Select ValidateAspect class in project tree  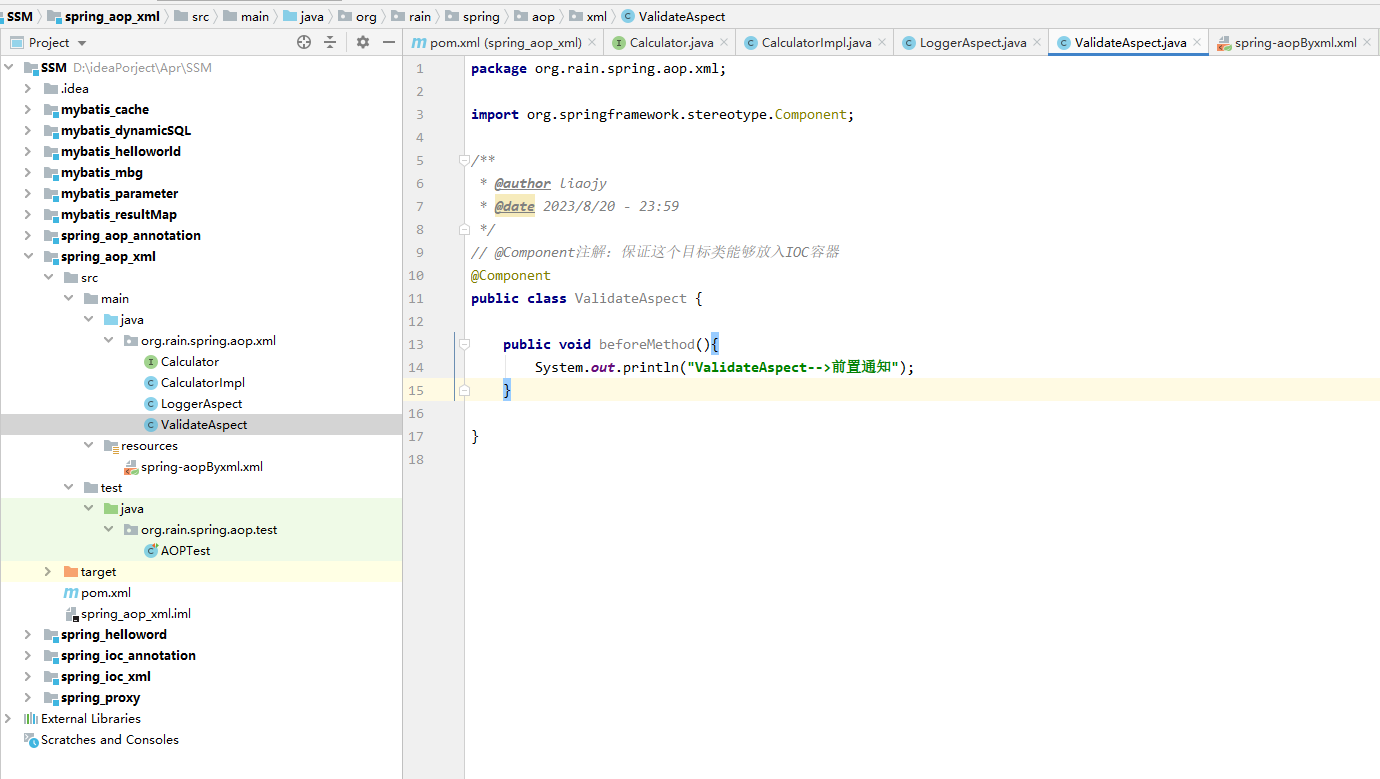pos(204,425)
